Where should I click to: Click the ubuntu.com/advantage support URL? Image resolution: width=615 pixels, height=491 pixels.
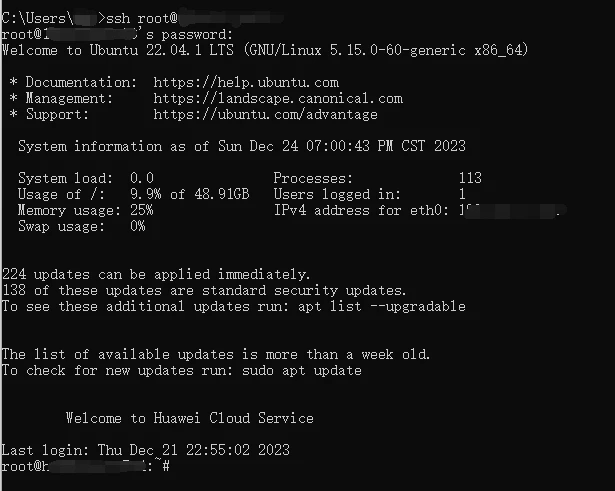coord(265,115)
